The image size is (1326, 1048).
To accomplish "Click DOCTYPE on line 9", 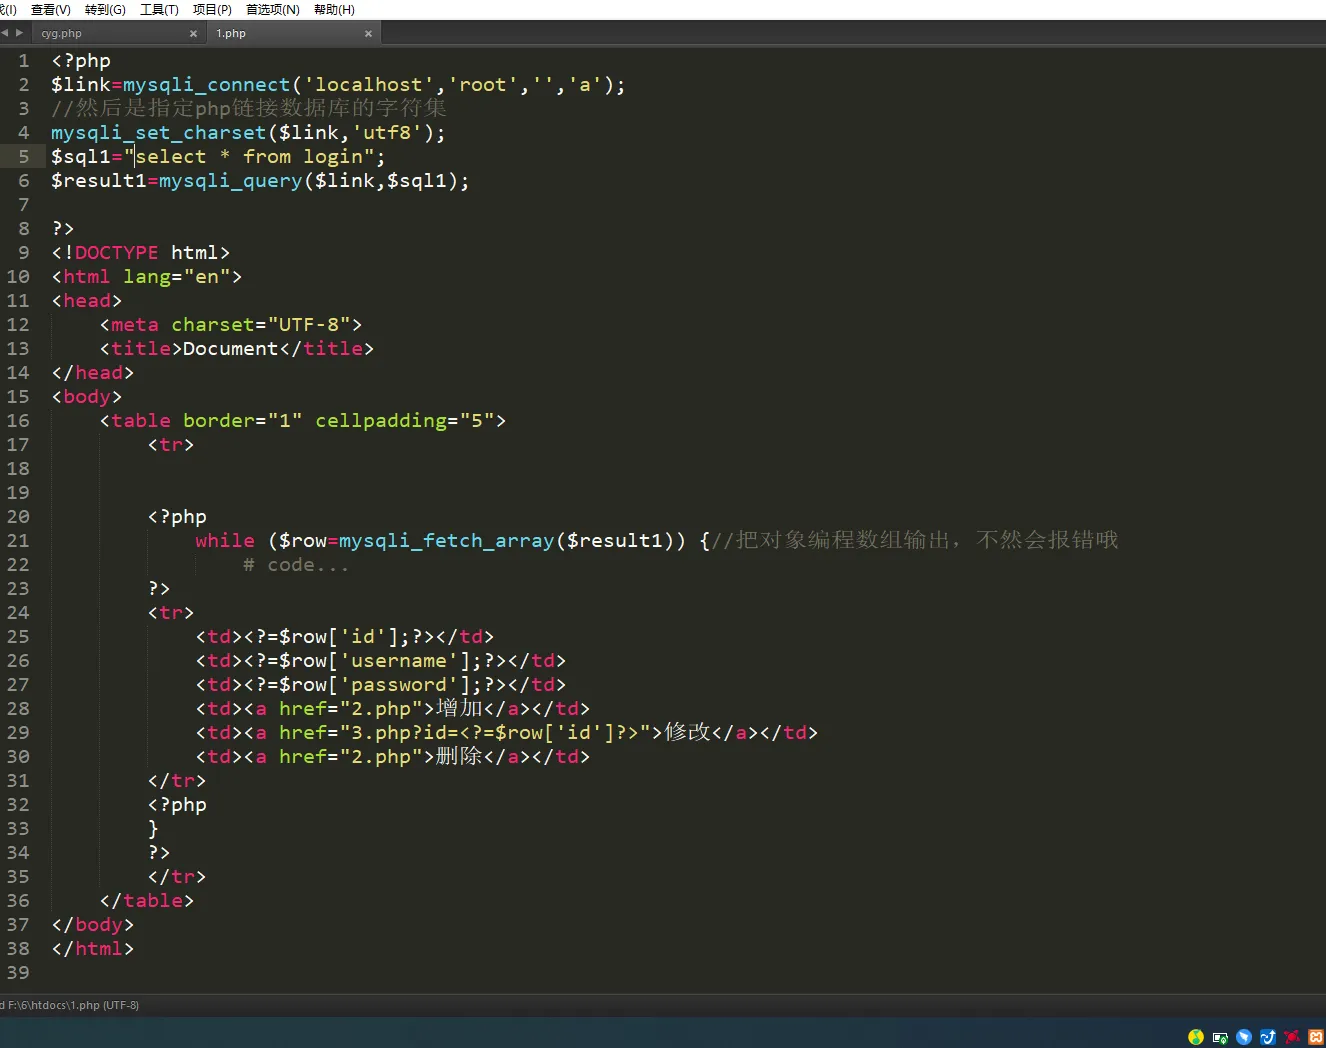I will tap(117, 252).
